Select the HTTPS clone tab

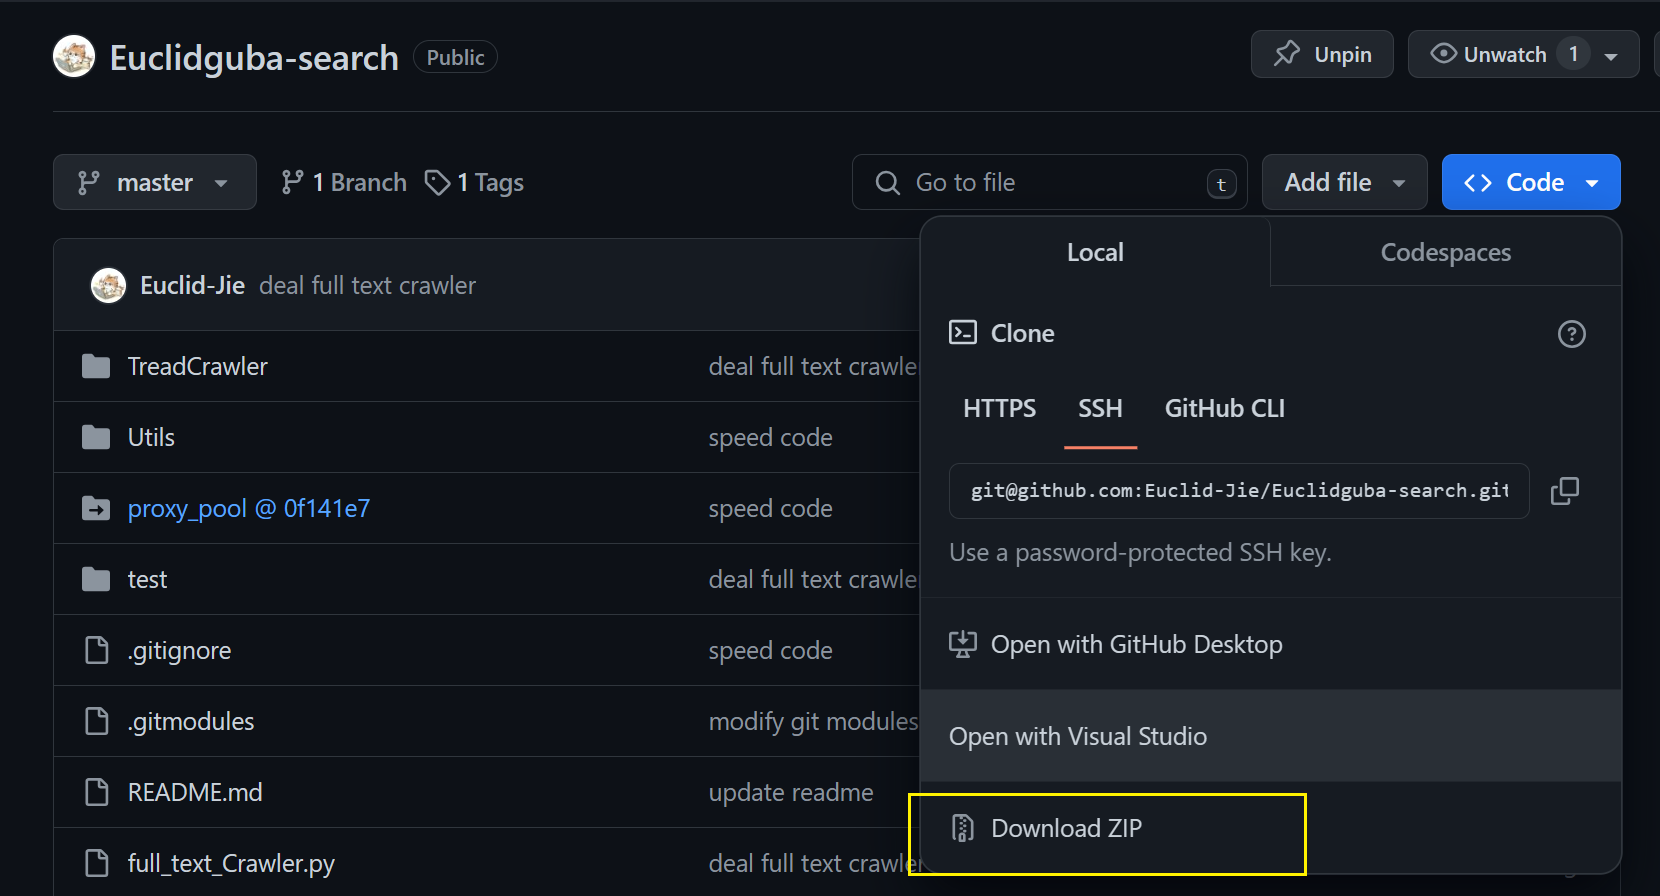point(999,408)
